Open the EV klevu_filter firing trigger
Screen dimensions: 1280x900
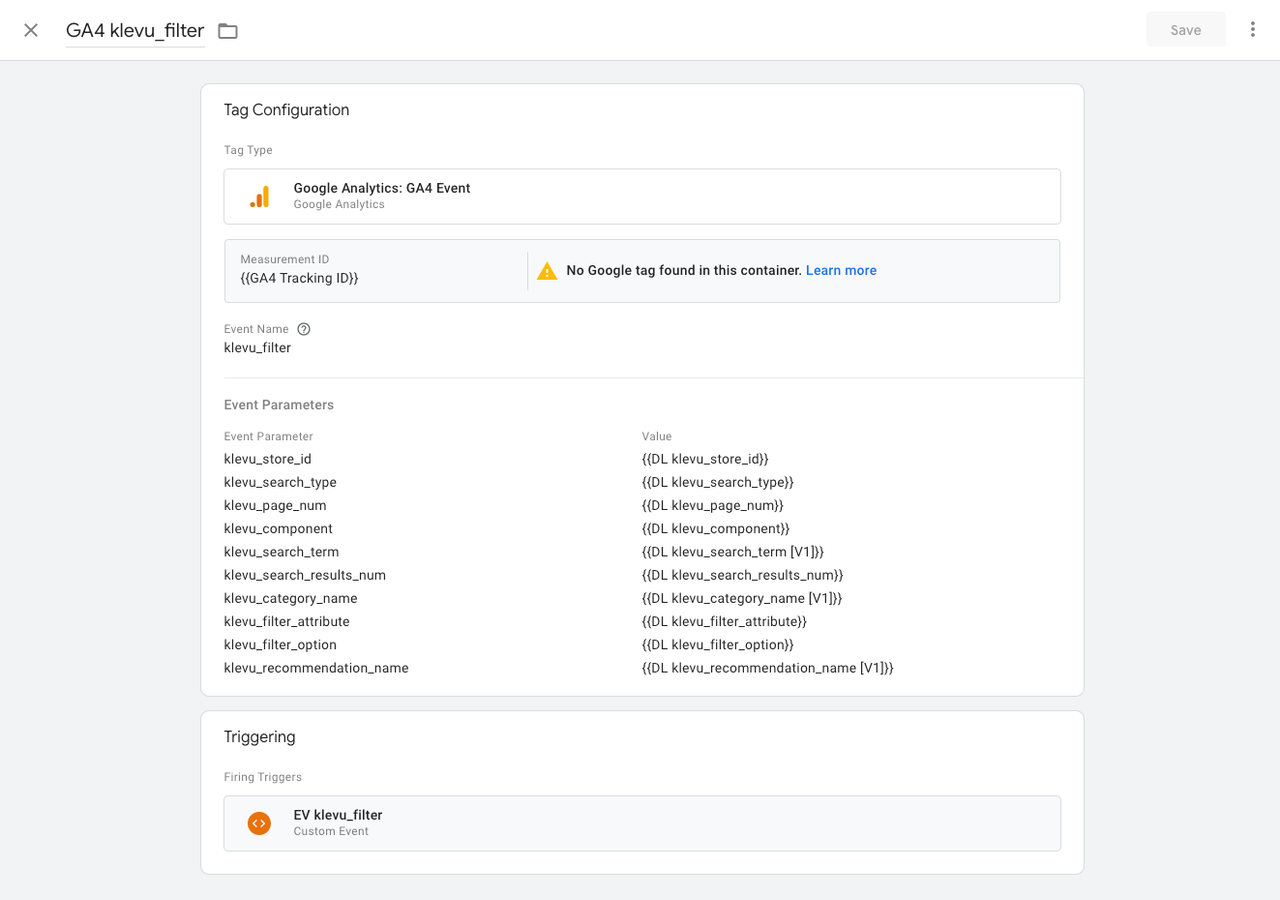coord(642,823)
